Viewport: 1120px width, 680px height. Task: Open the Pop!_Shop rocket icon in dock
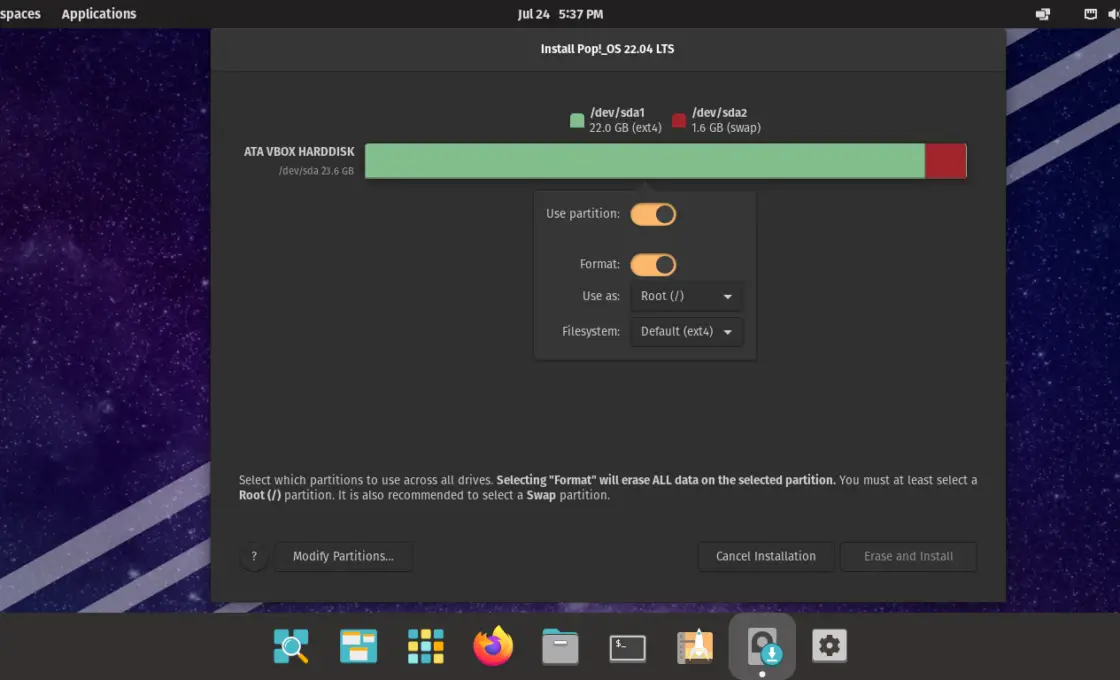pos(695,646)
